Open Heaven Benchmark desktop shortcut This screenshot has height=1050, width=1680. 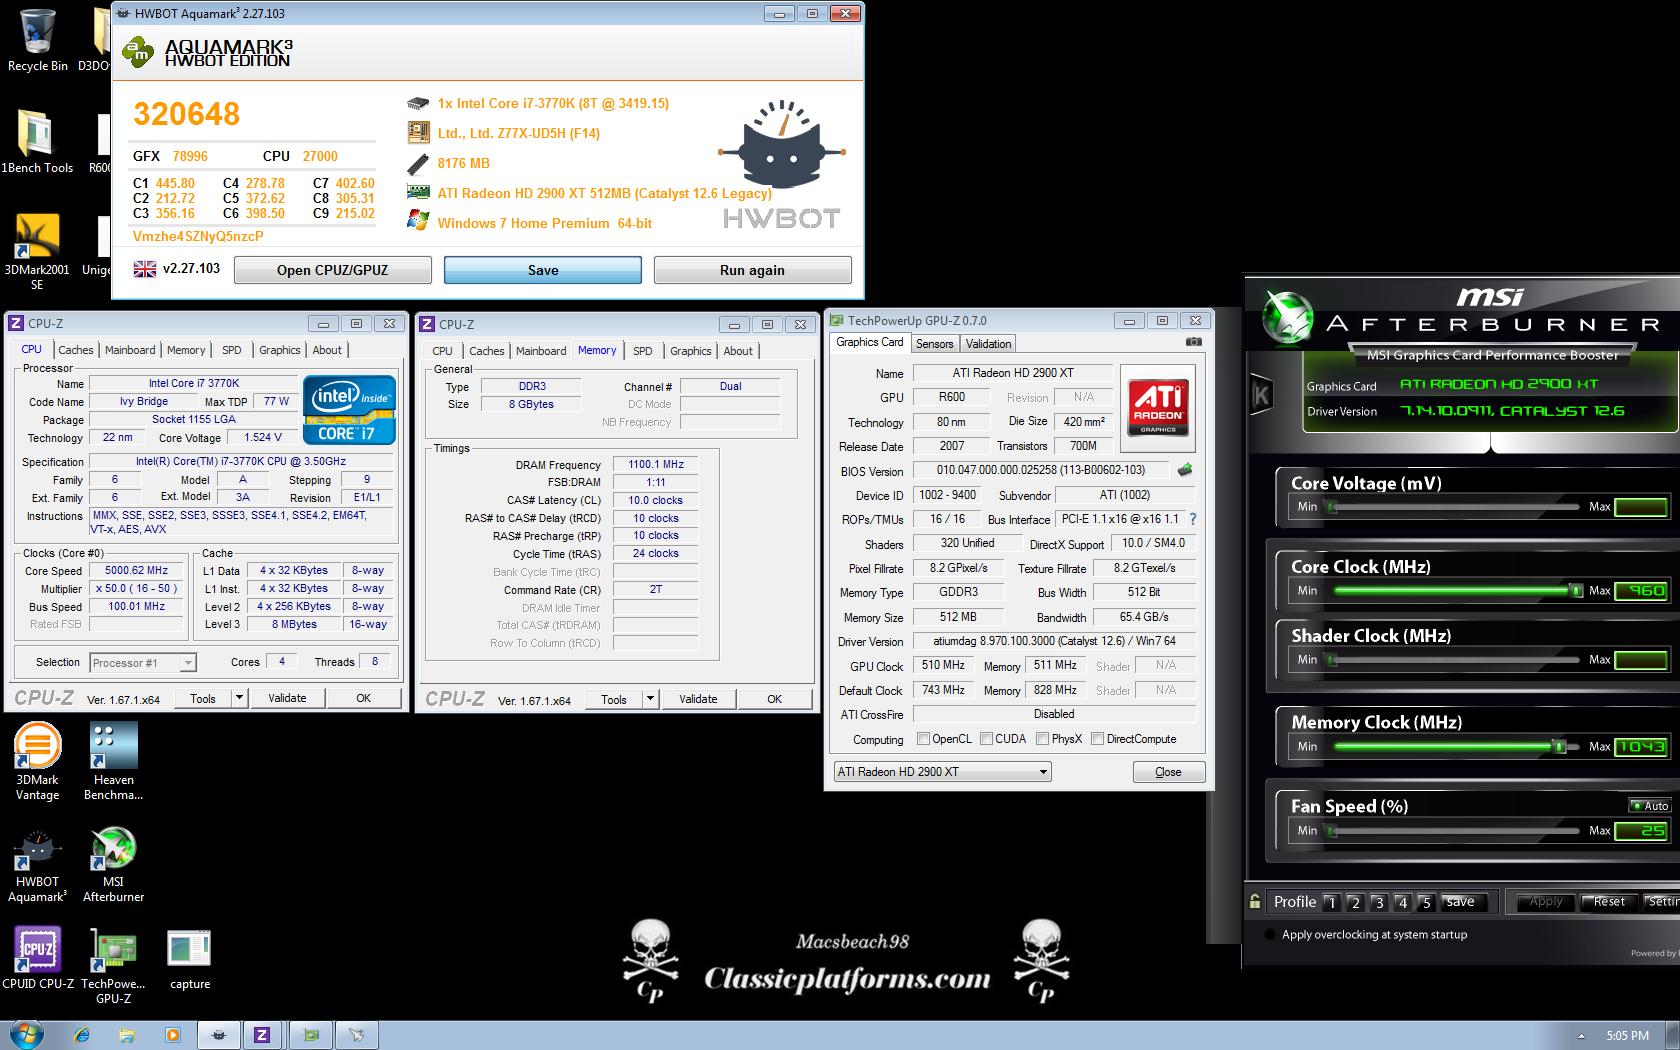(113, 762)
